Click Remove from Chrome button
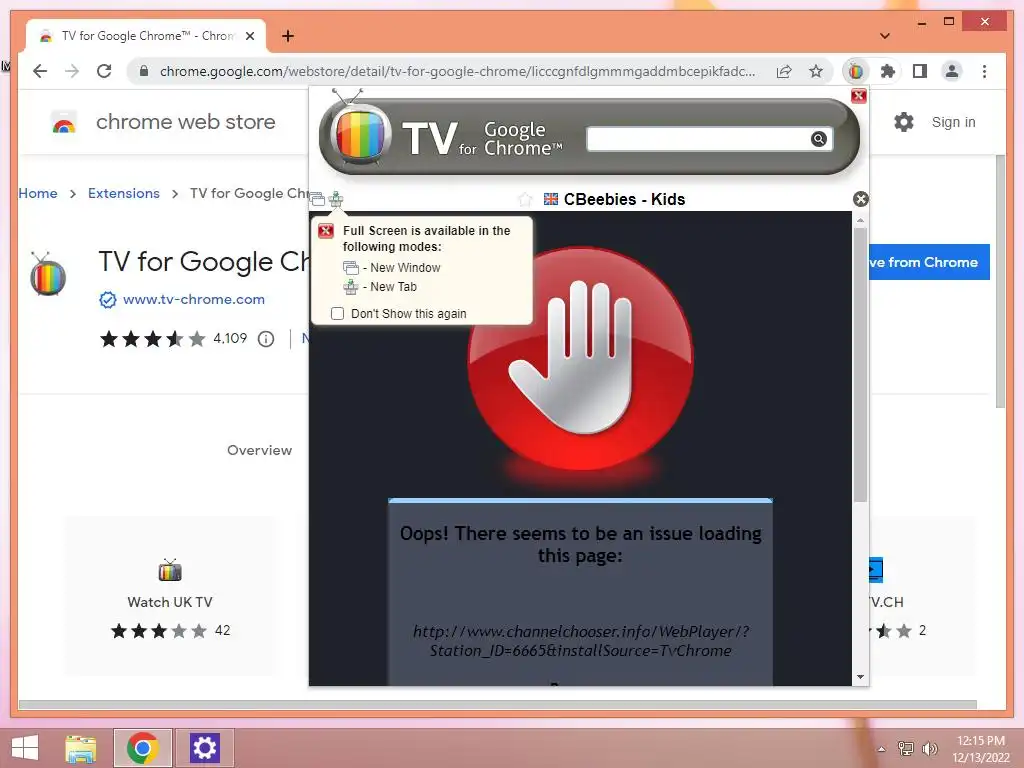Viewport: 1024px width, 768px height. pyautogui.click(x=929, y=262)
